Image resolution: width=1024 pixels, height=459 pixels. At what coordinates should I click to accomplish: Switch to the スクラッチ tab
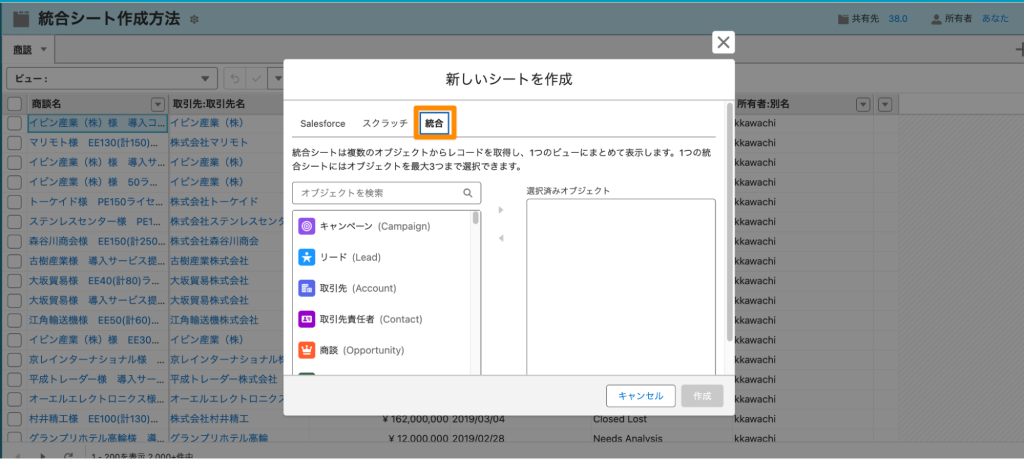(x=385, y=123)
